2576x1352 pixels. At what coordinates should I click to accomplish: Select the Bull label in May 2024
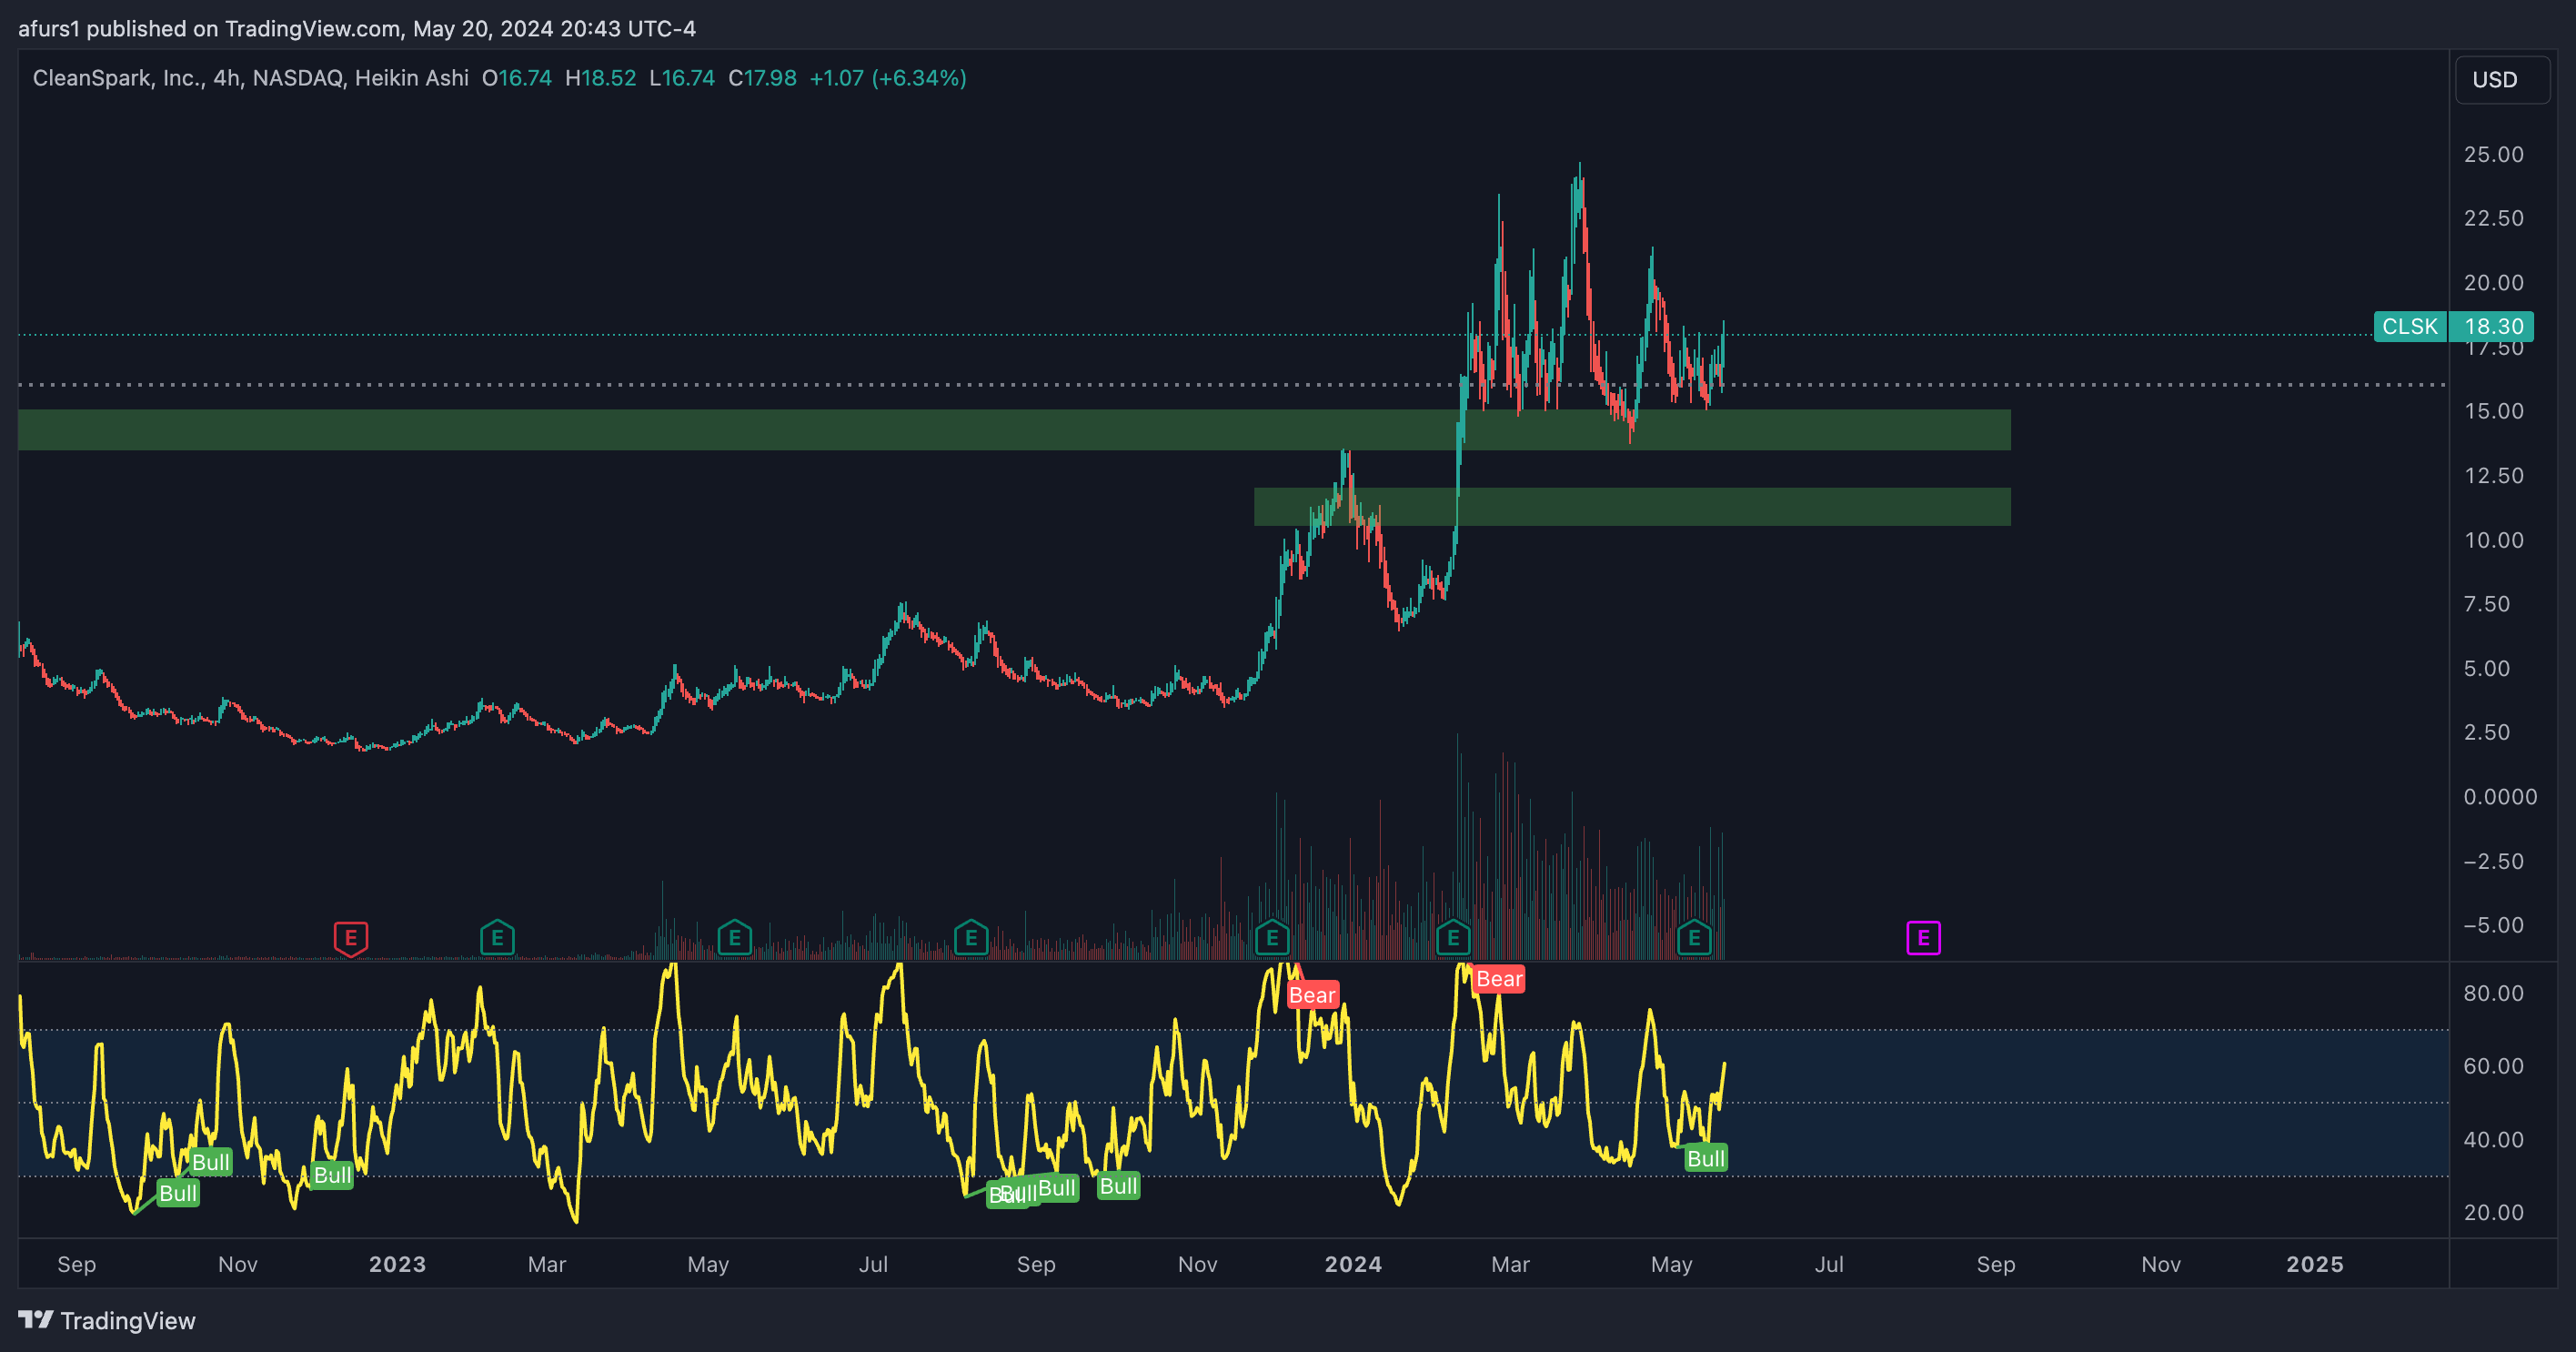(x=1706, y=1158)
